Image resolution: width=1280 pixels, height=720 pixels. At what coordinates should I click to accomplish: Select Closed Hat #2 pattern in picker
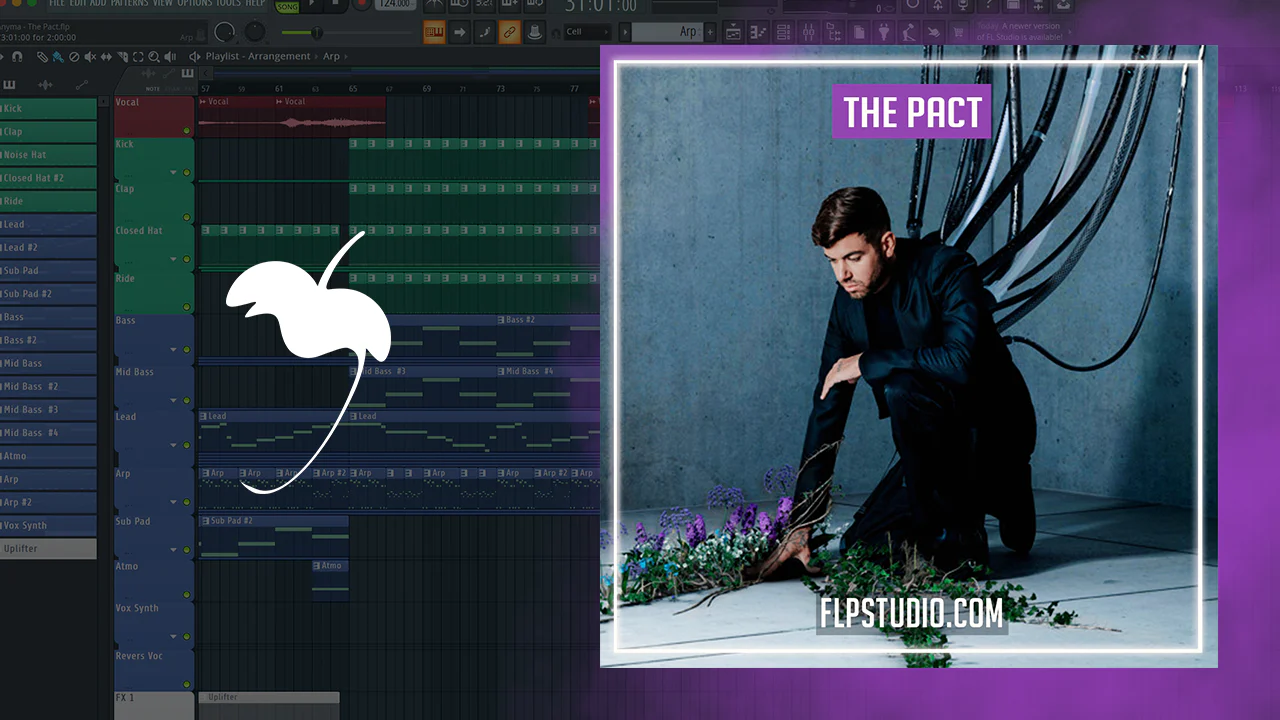[x=48, y=178]
